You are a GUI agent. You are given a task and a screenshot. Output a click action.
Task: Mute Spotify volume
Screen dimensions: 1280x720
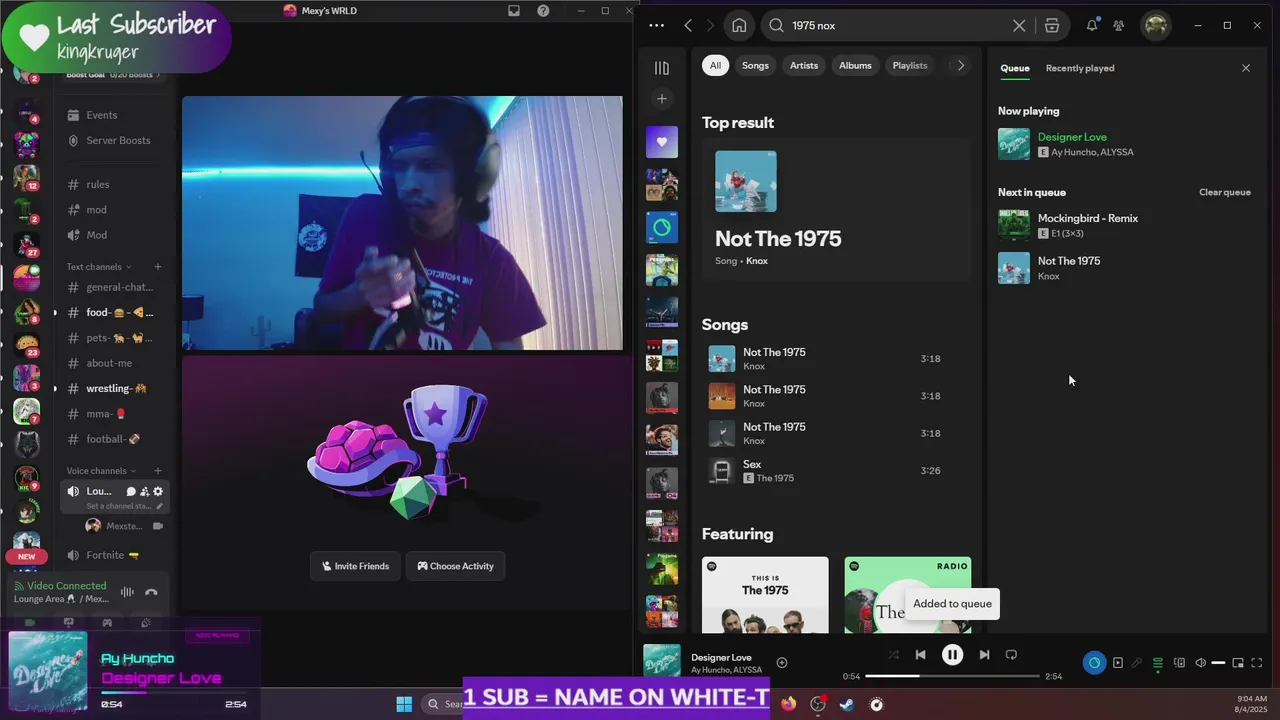pyautogui.click(x=1201, y=663)
